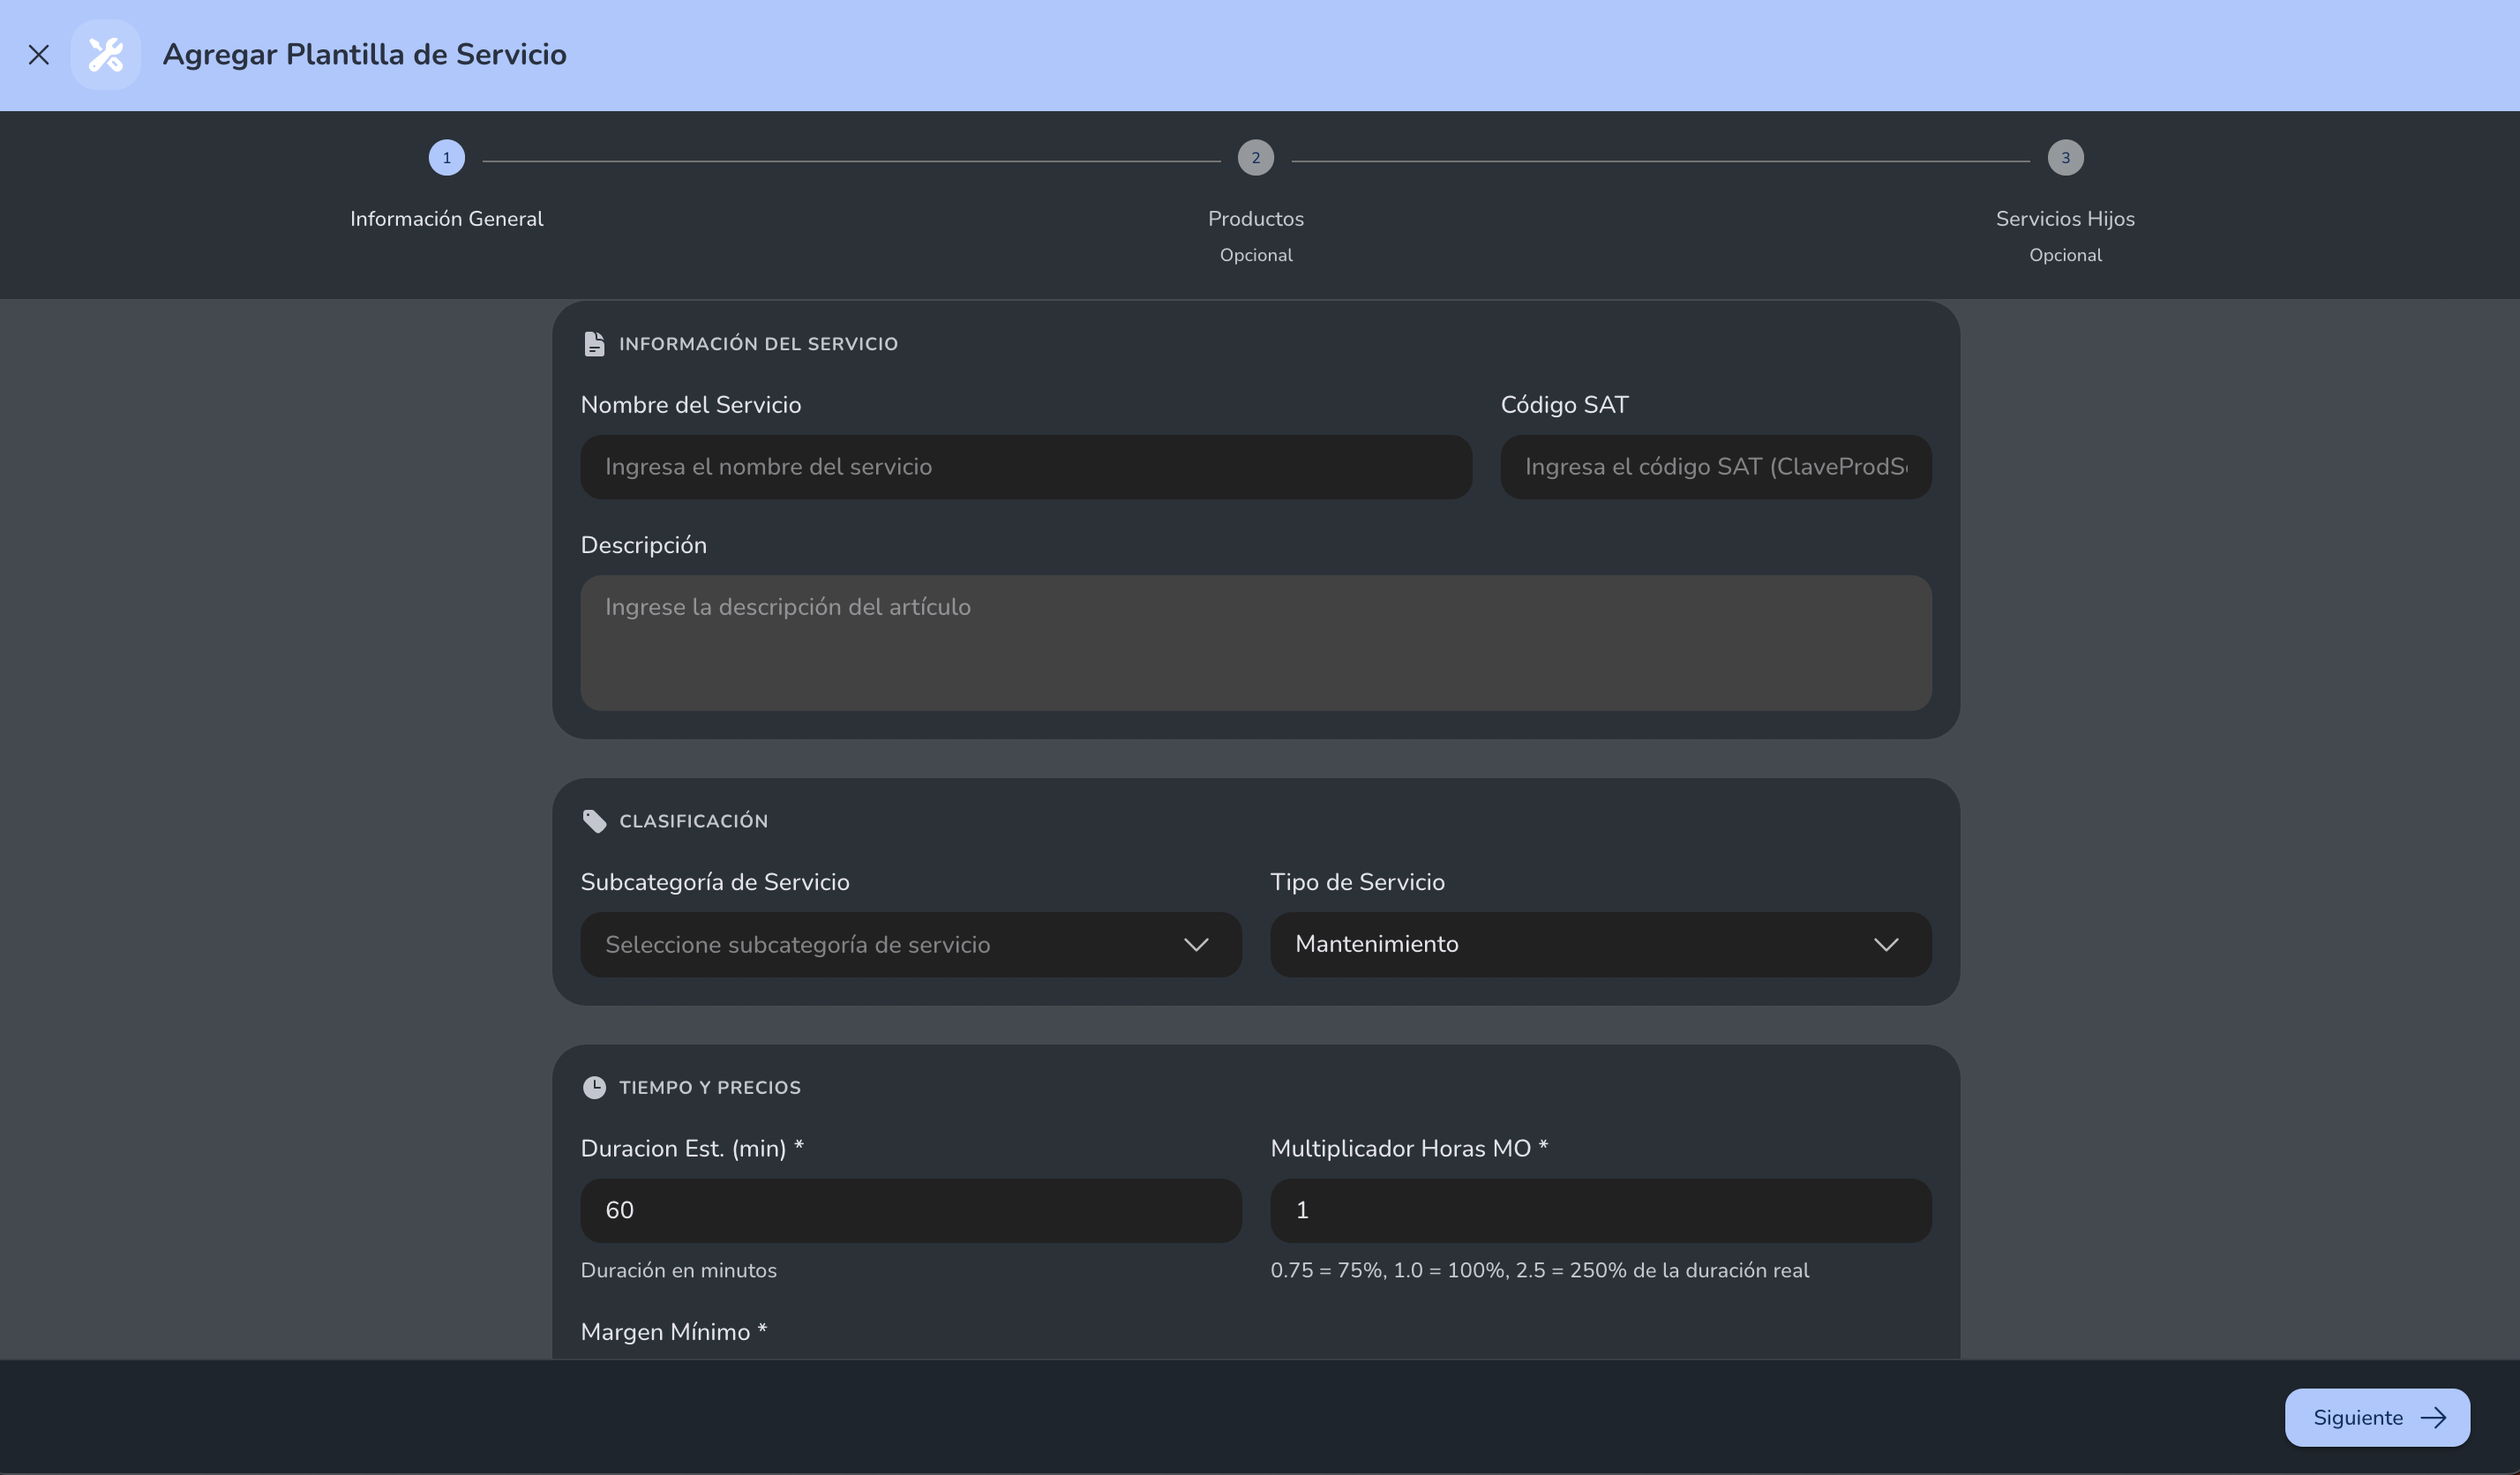This screenshot has width=2520, height=1475.
Task: Select the Información General step label
Action: pyautogui.click(x=446, y=219)
